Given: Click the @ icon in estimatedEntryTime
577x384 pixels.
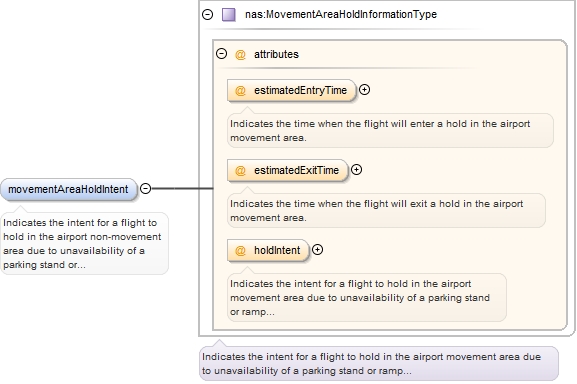Looking at the screenshot, I should point(240,90).
